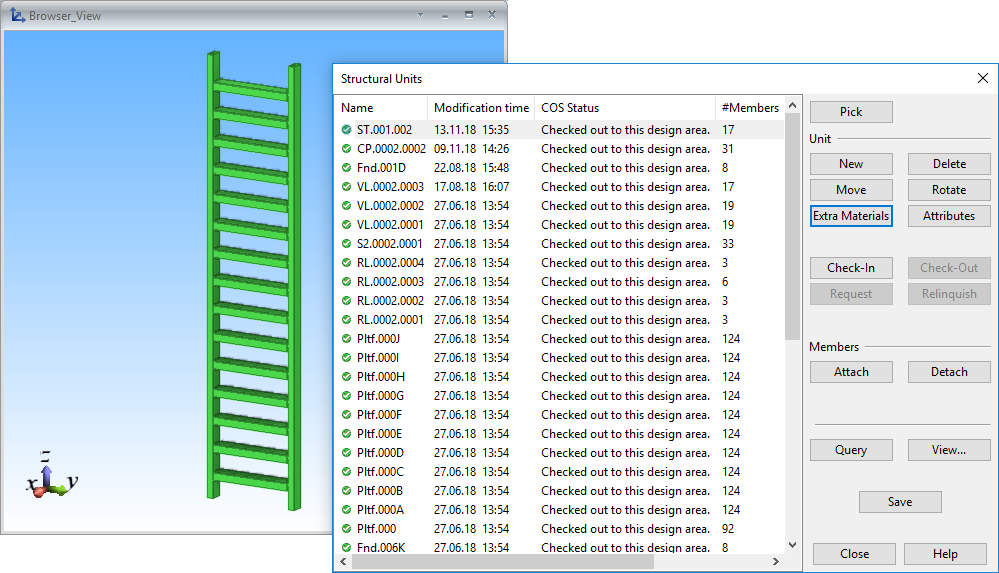Click the Browser_View window title icon
This screenshot has width=999, height=573.
[16, 15]
